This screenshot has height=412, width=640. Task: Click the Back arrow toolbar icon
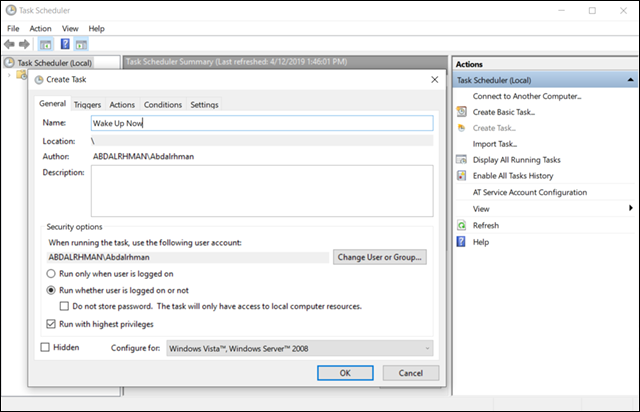[9, 44]
